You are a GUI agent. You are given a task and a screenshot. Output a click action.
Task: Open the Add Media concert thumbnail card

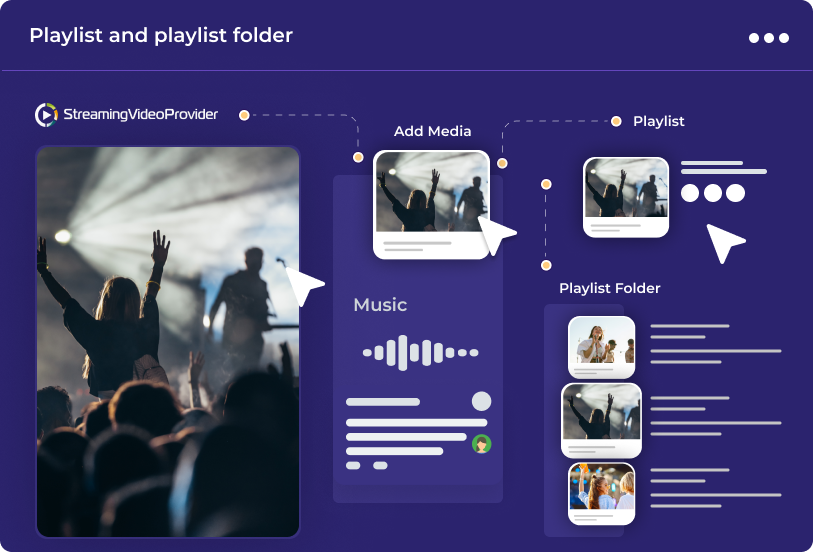[x=431, y=204]
